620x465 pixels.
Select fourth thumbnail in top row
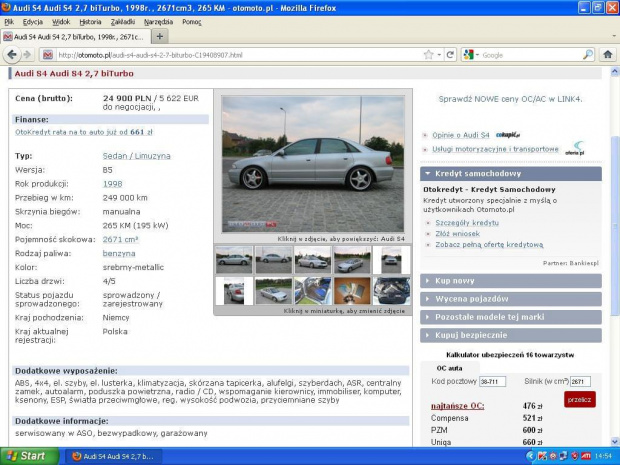[x=352, y=260]
